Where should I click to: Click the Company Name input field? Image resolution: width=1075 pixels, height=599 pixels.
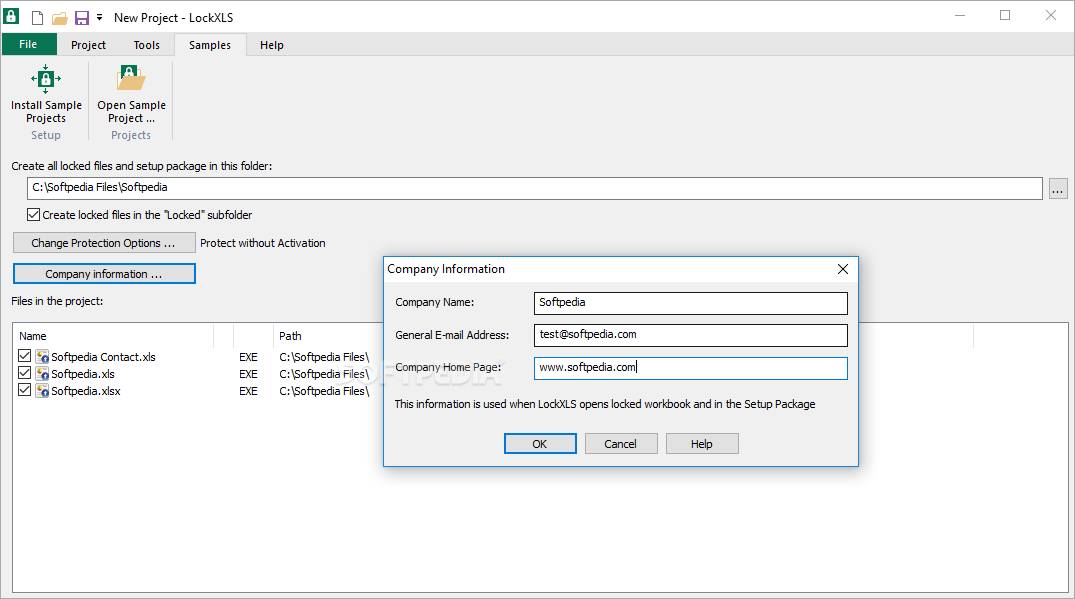tap(690, 303)
